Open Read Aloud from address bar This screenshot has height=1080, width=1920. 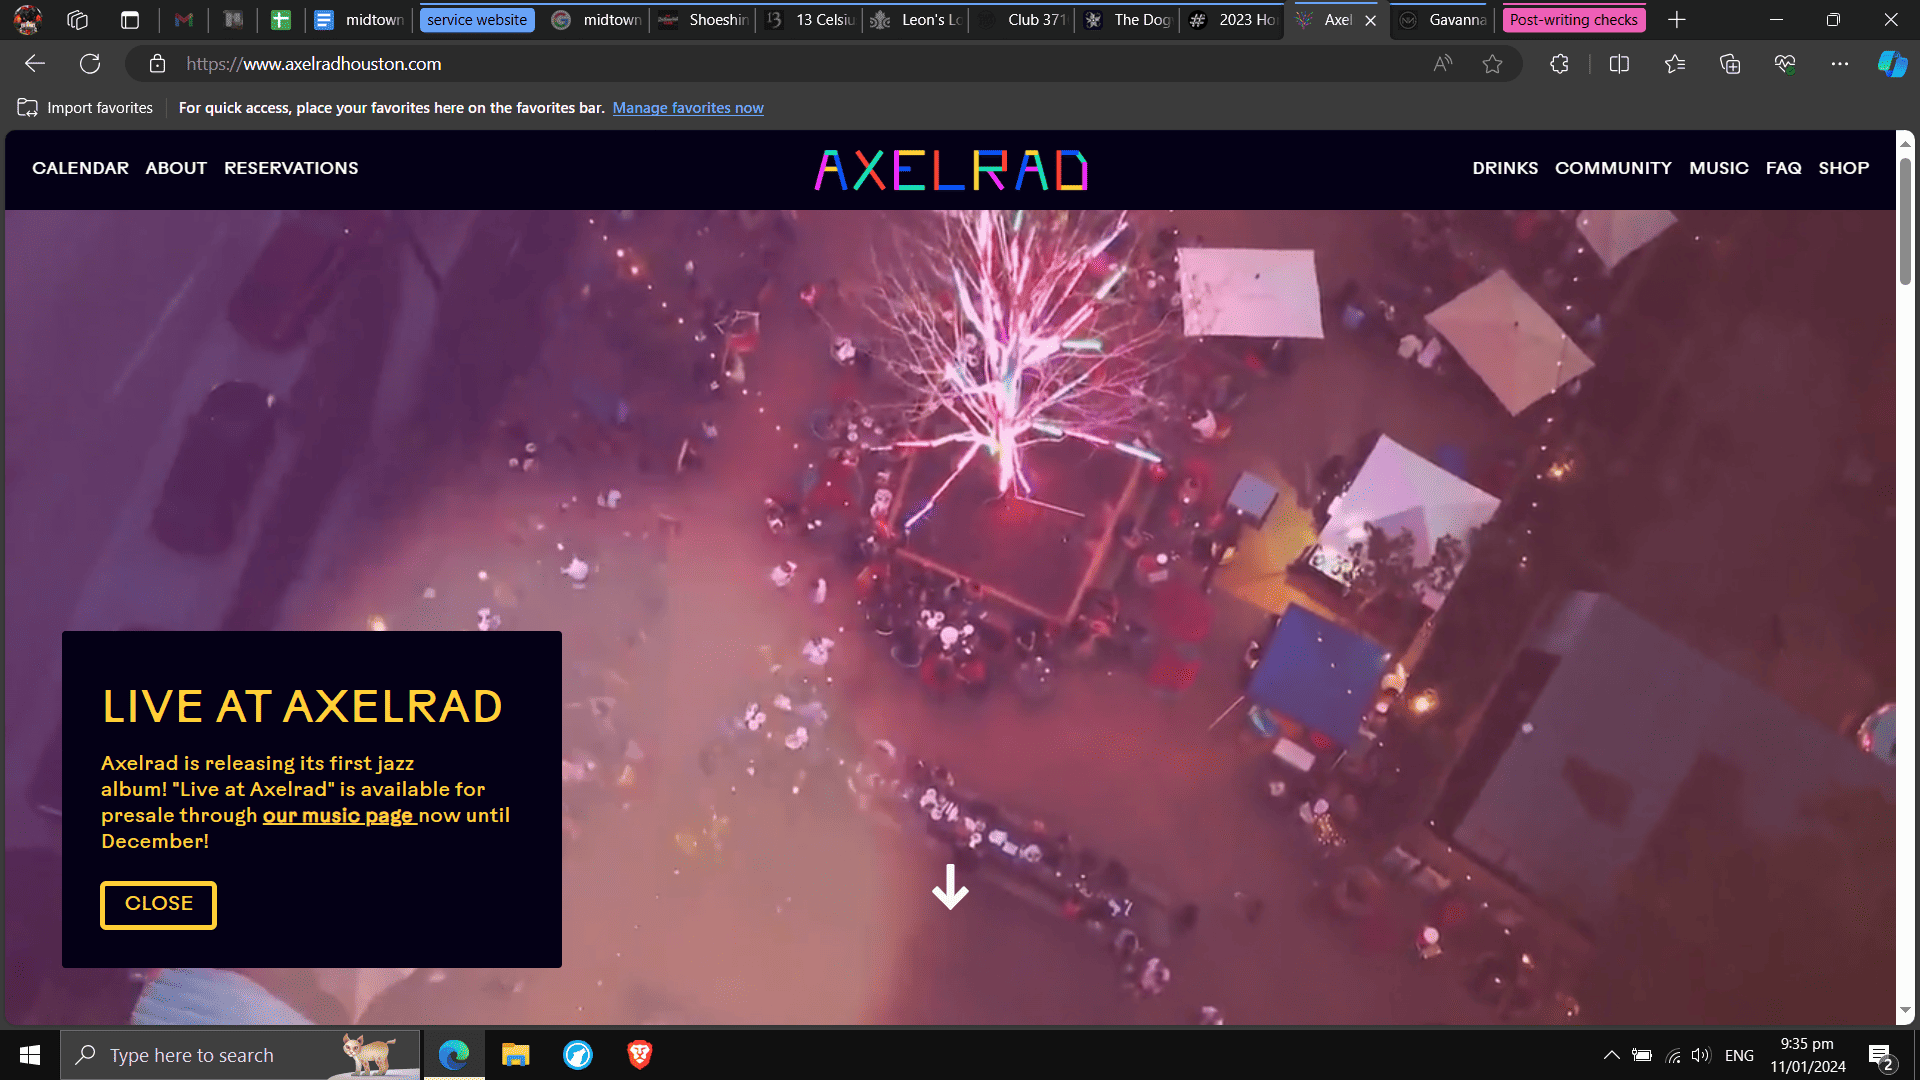coord(1442,64)
